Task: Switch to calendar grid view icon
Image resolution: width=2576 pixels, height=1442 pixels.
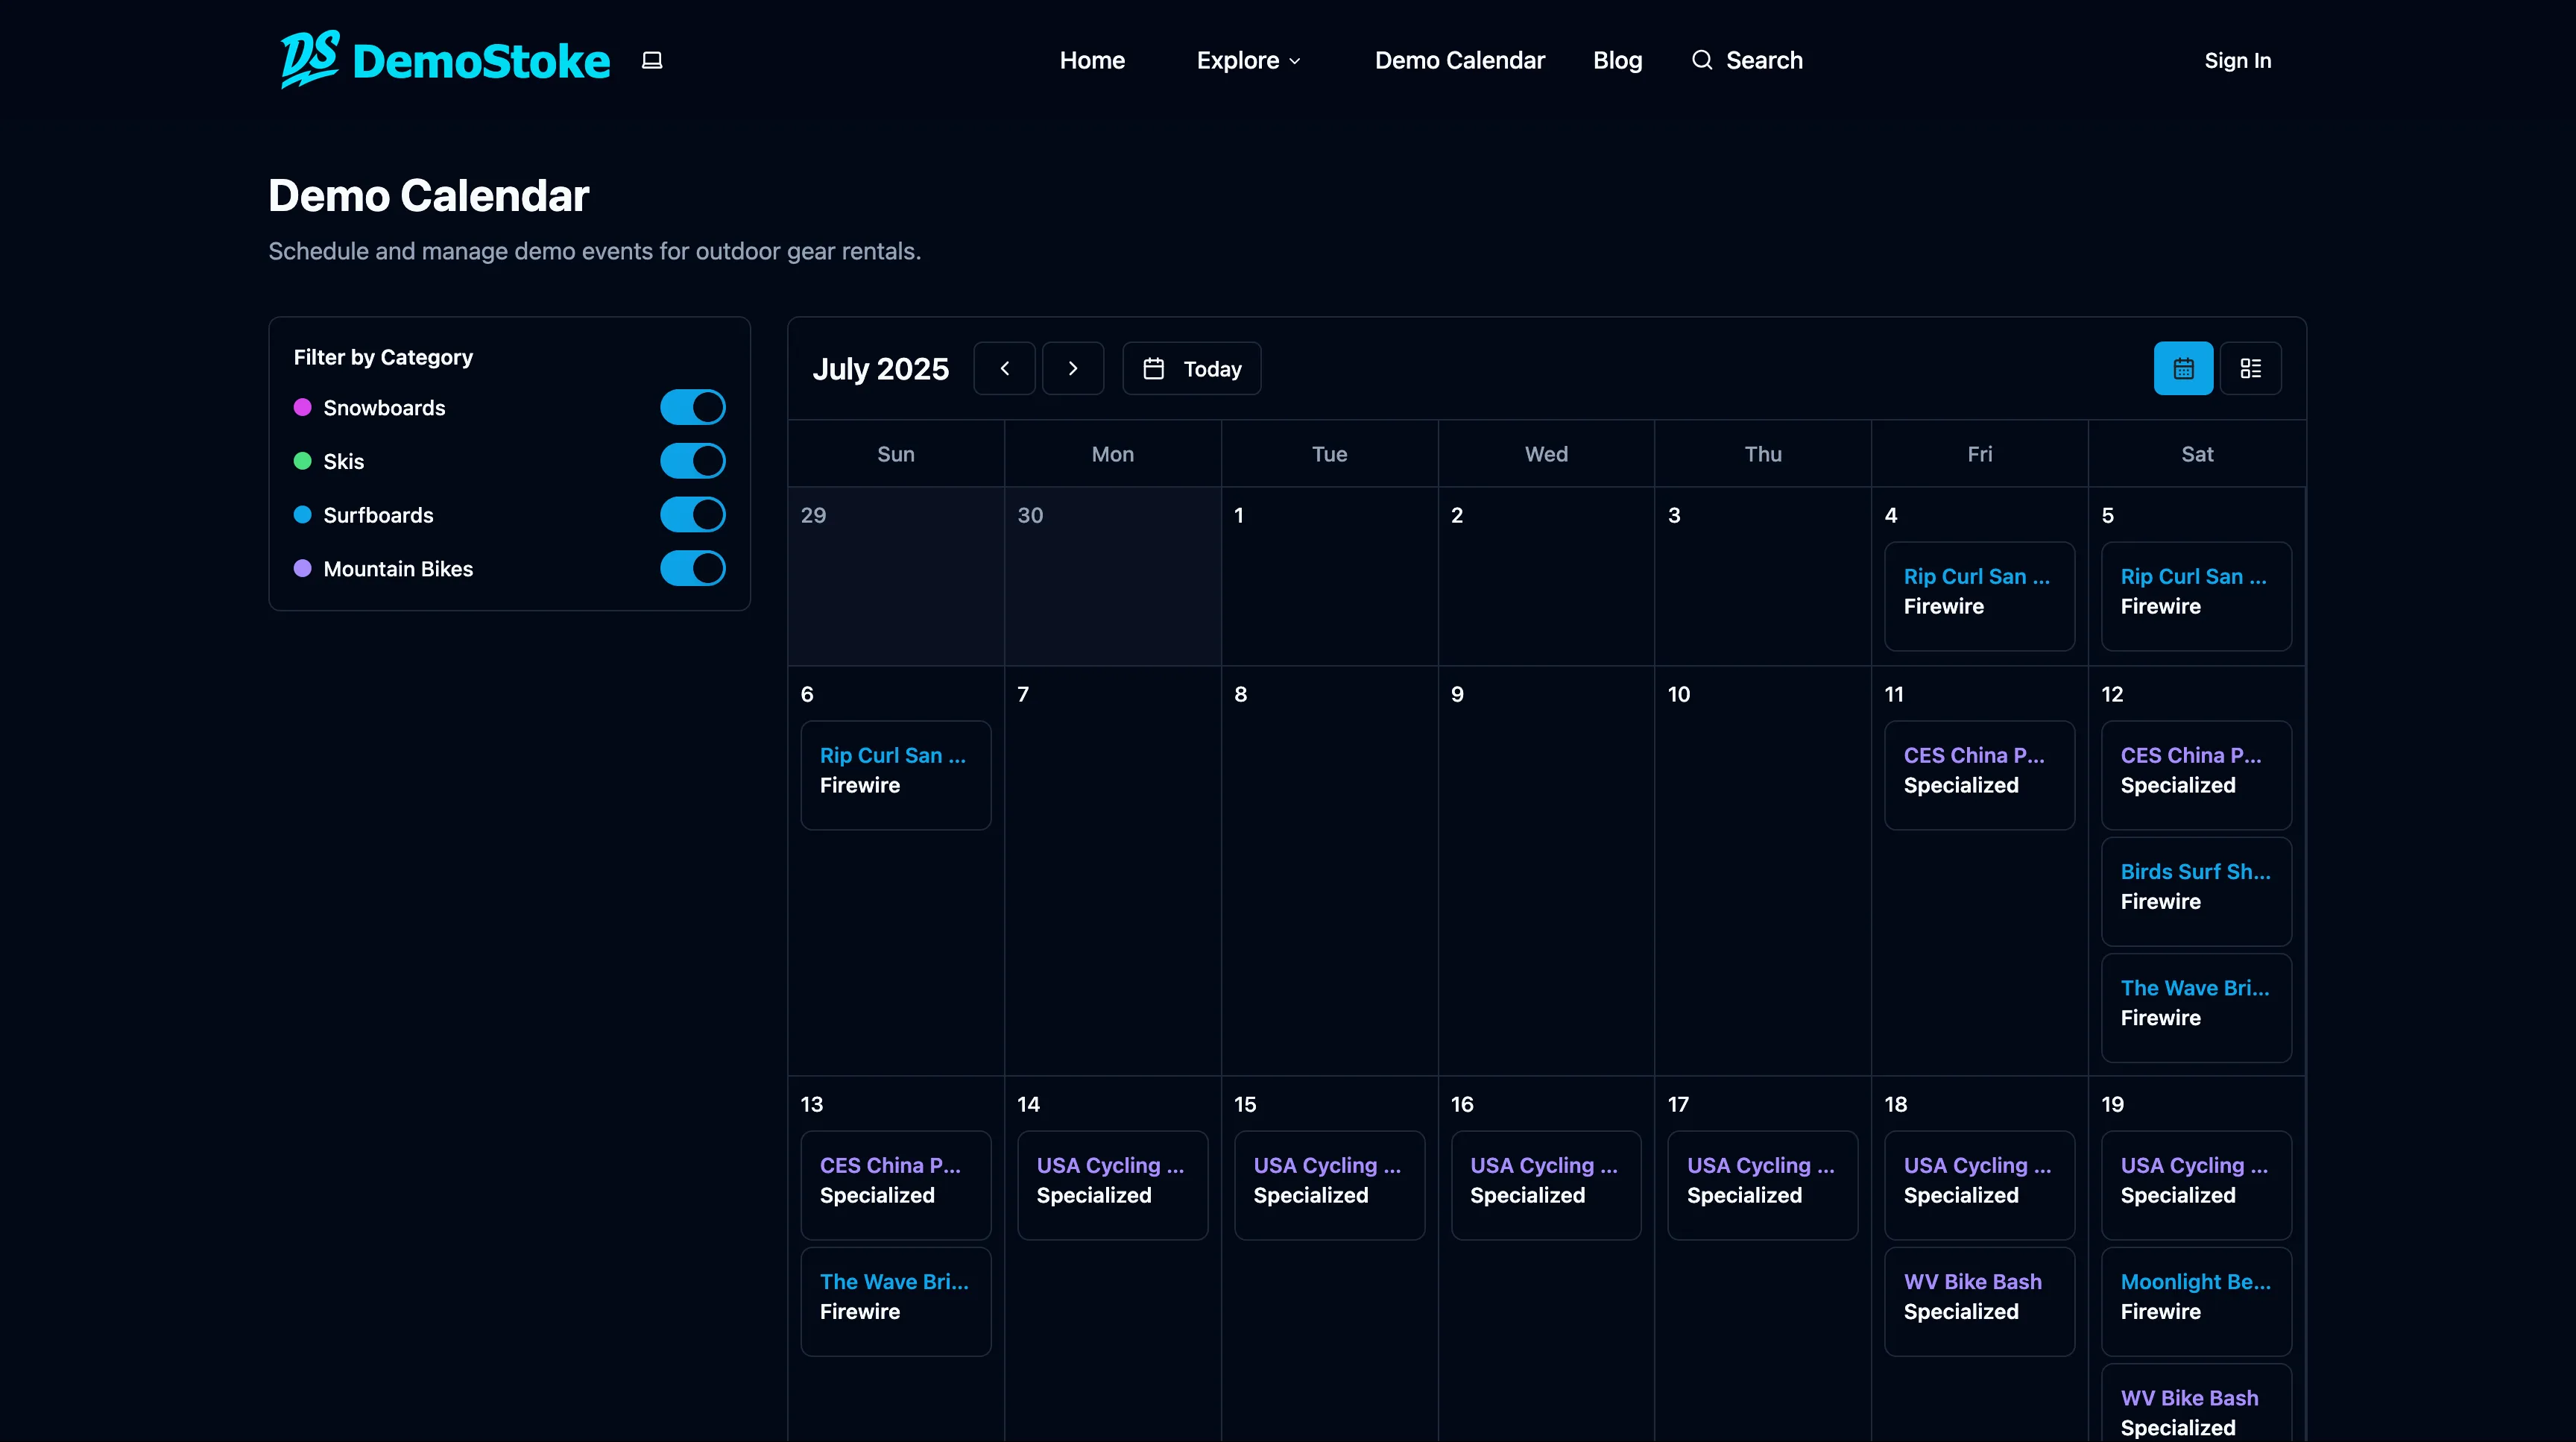Action: point(2183,368)
